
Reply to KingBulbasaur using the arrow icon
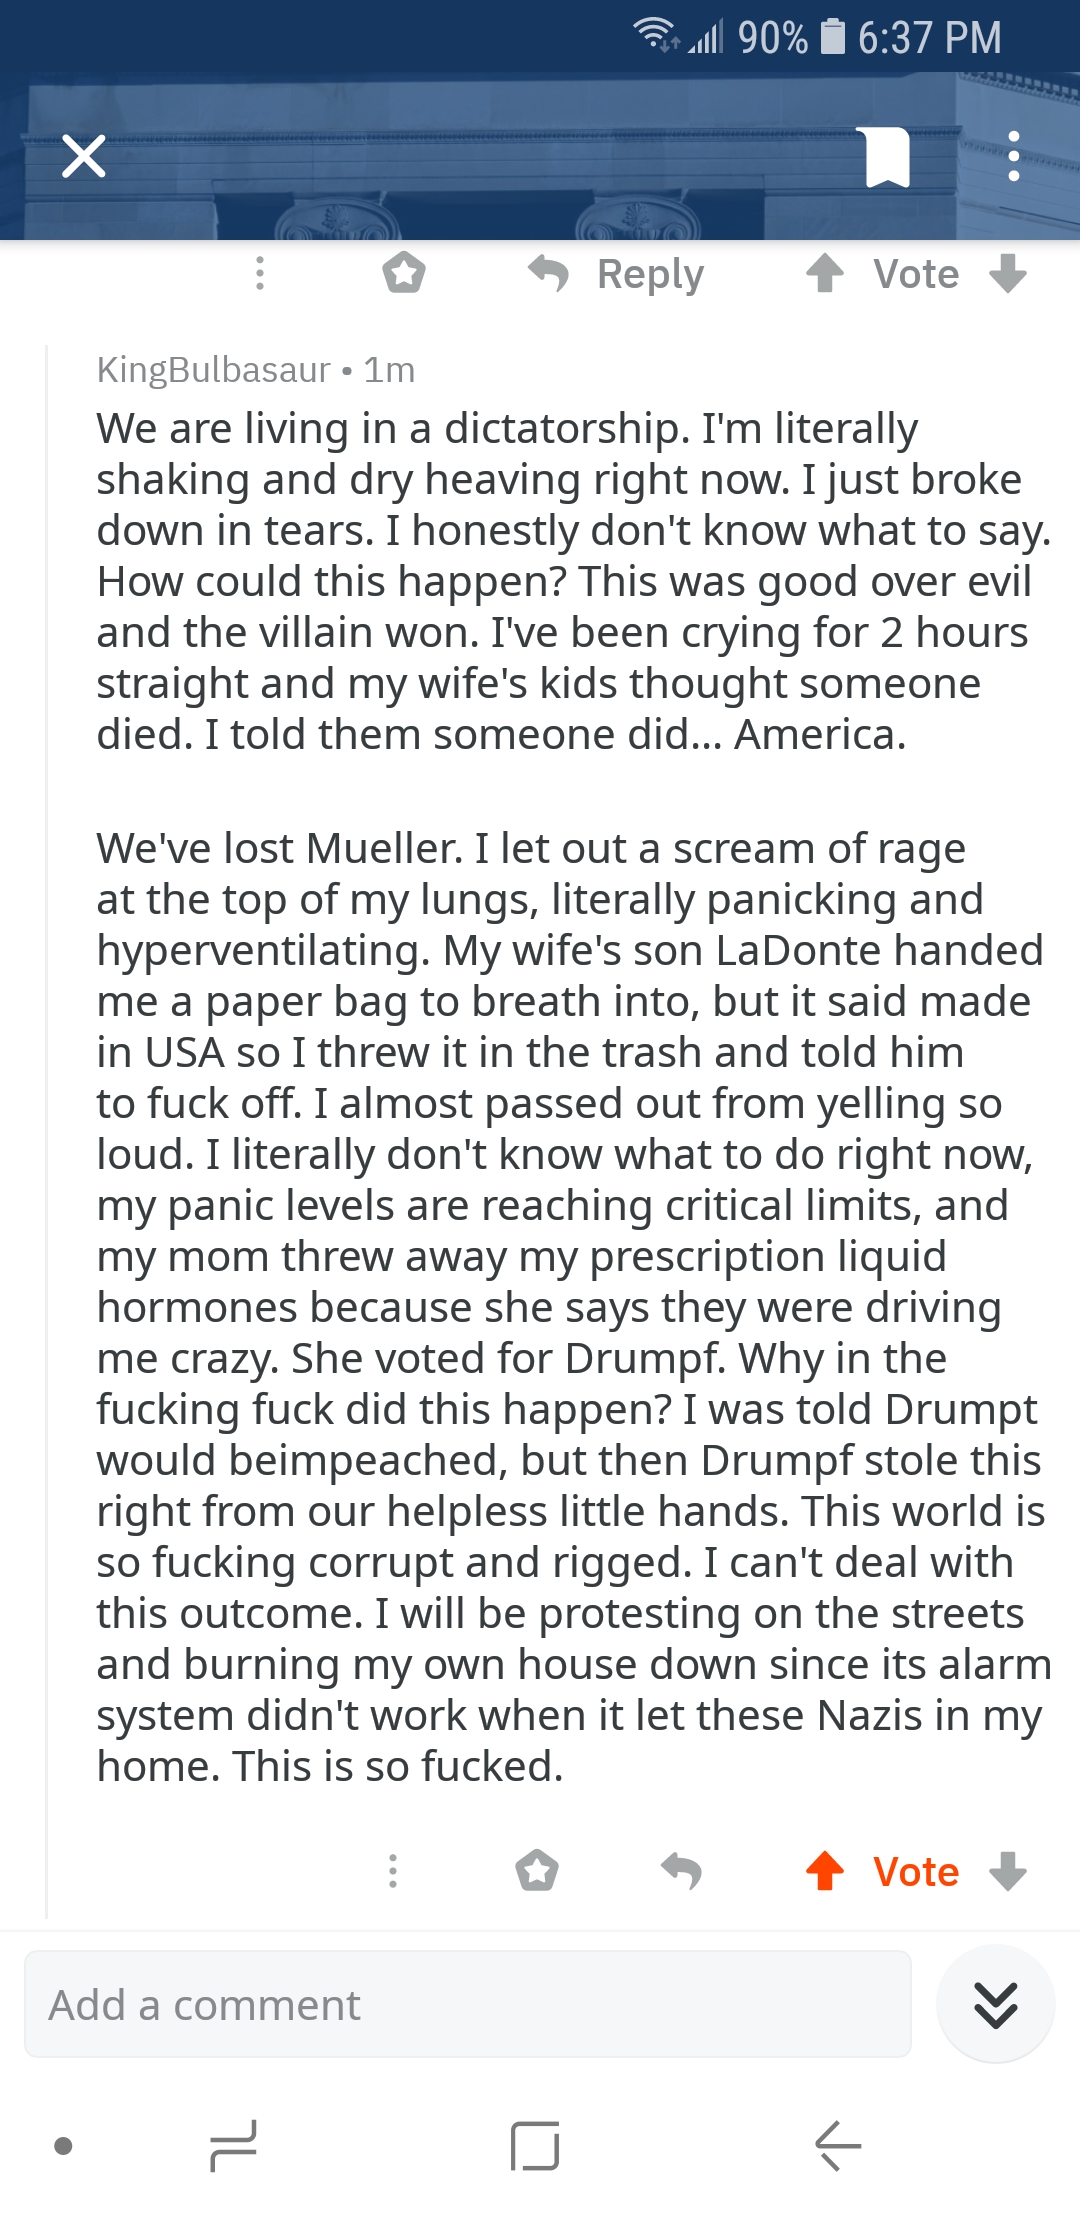click(x=681, y=1871)
